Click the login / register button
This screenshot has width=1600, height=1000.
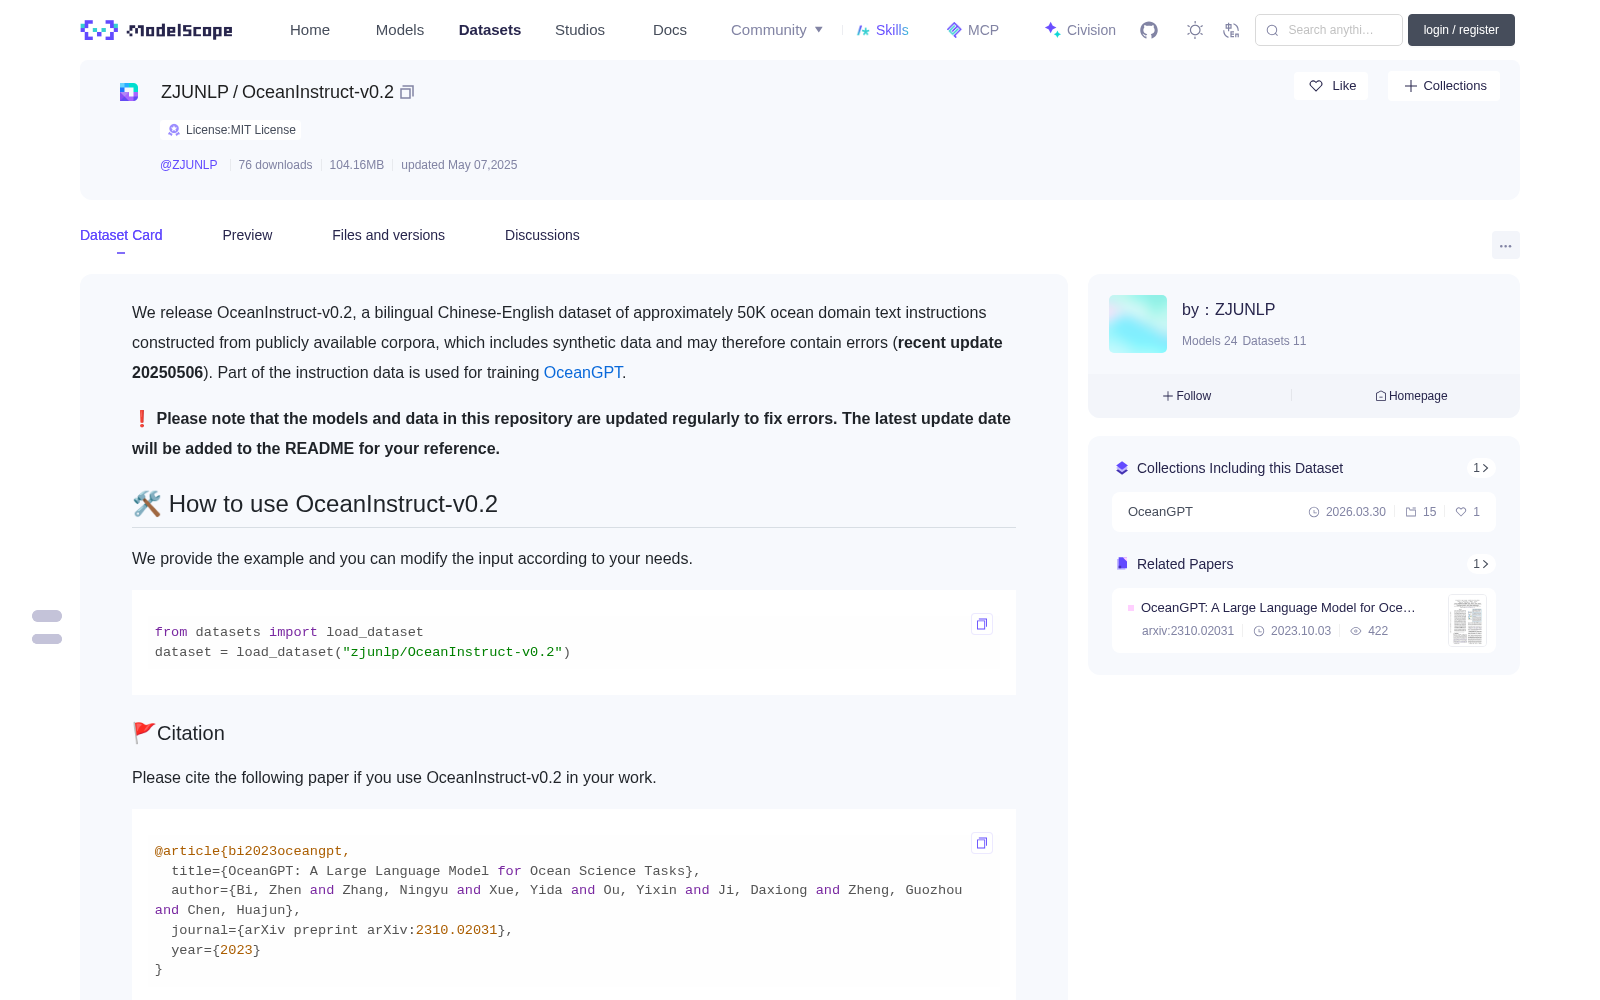pos(1461,30)
